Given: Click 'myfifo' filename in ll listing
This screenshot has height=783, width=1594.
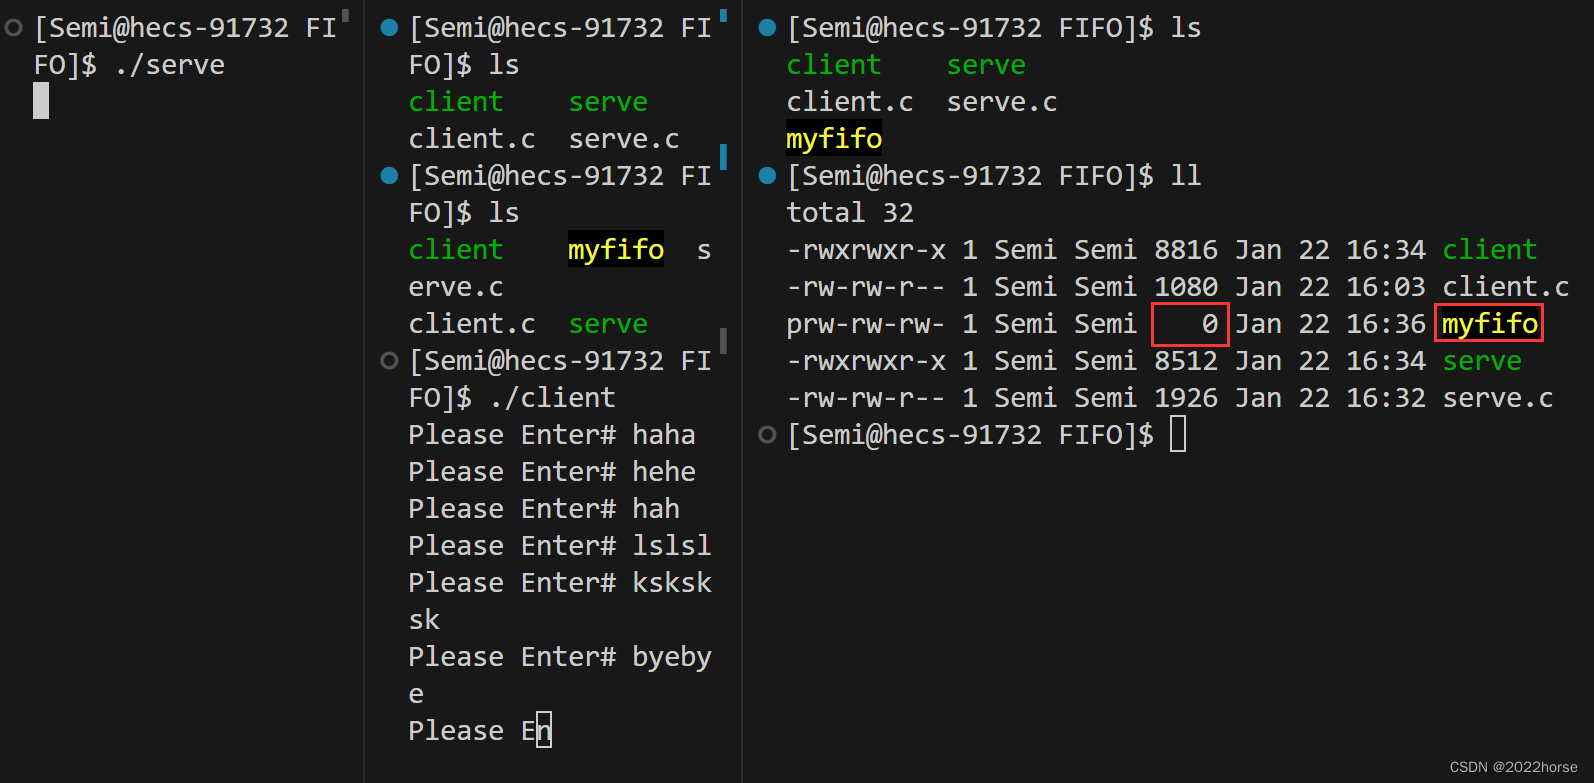Looking at the screenshot, I should click(x=1490, y=324).
